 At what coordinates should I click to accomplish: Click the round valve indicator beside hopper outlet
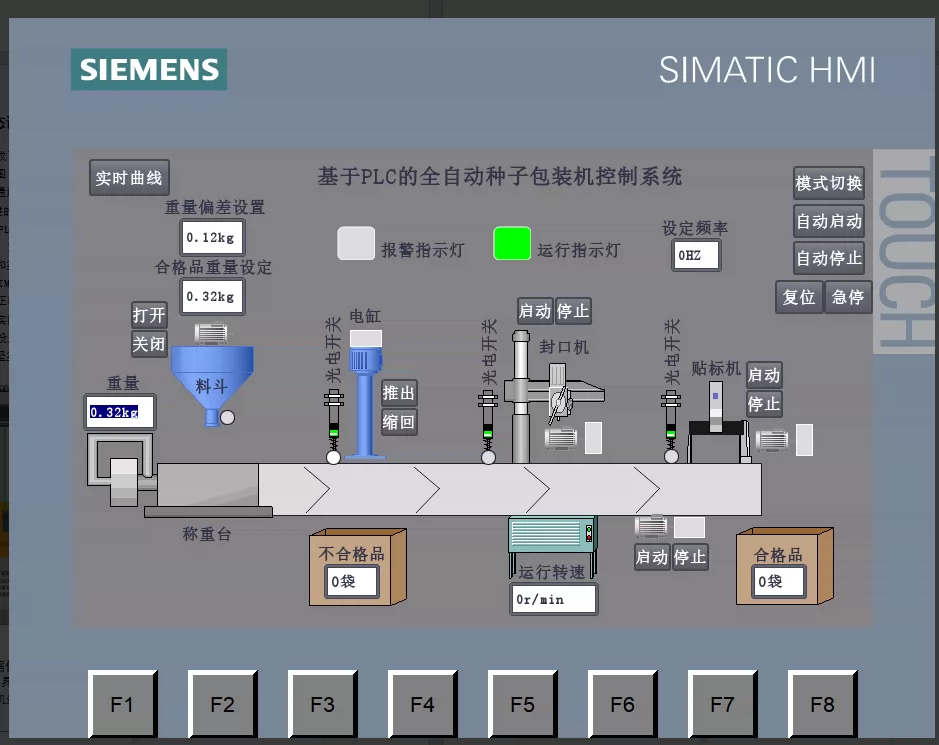click(228, 418)
